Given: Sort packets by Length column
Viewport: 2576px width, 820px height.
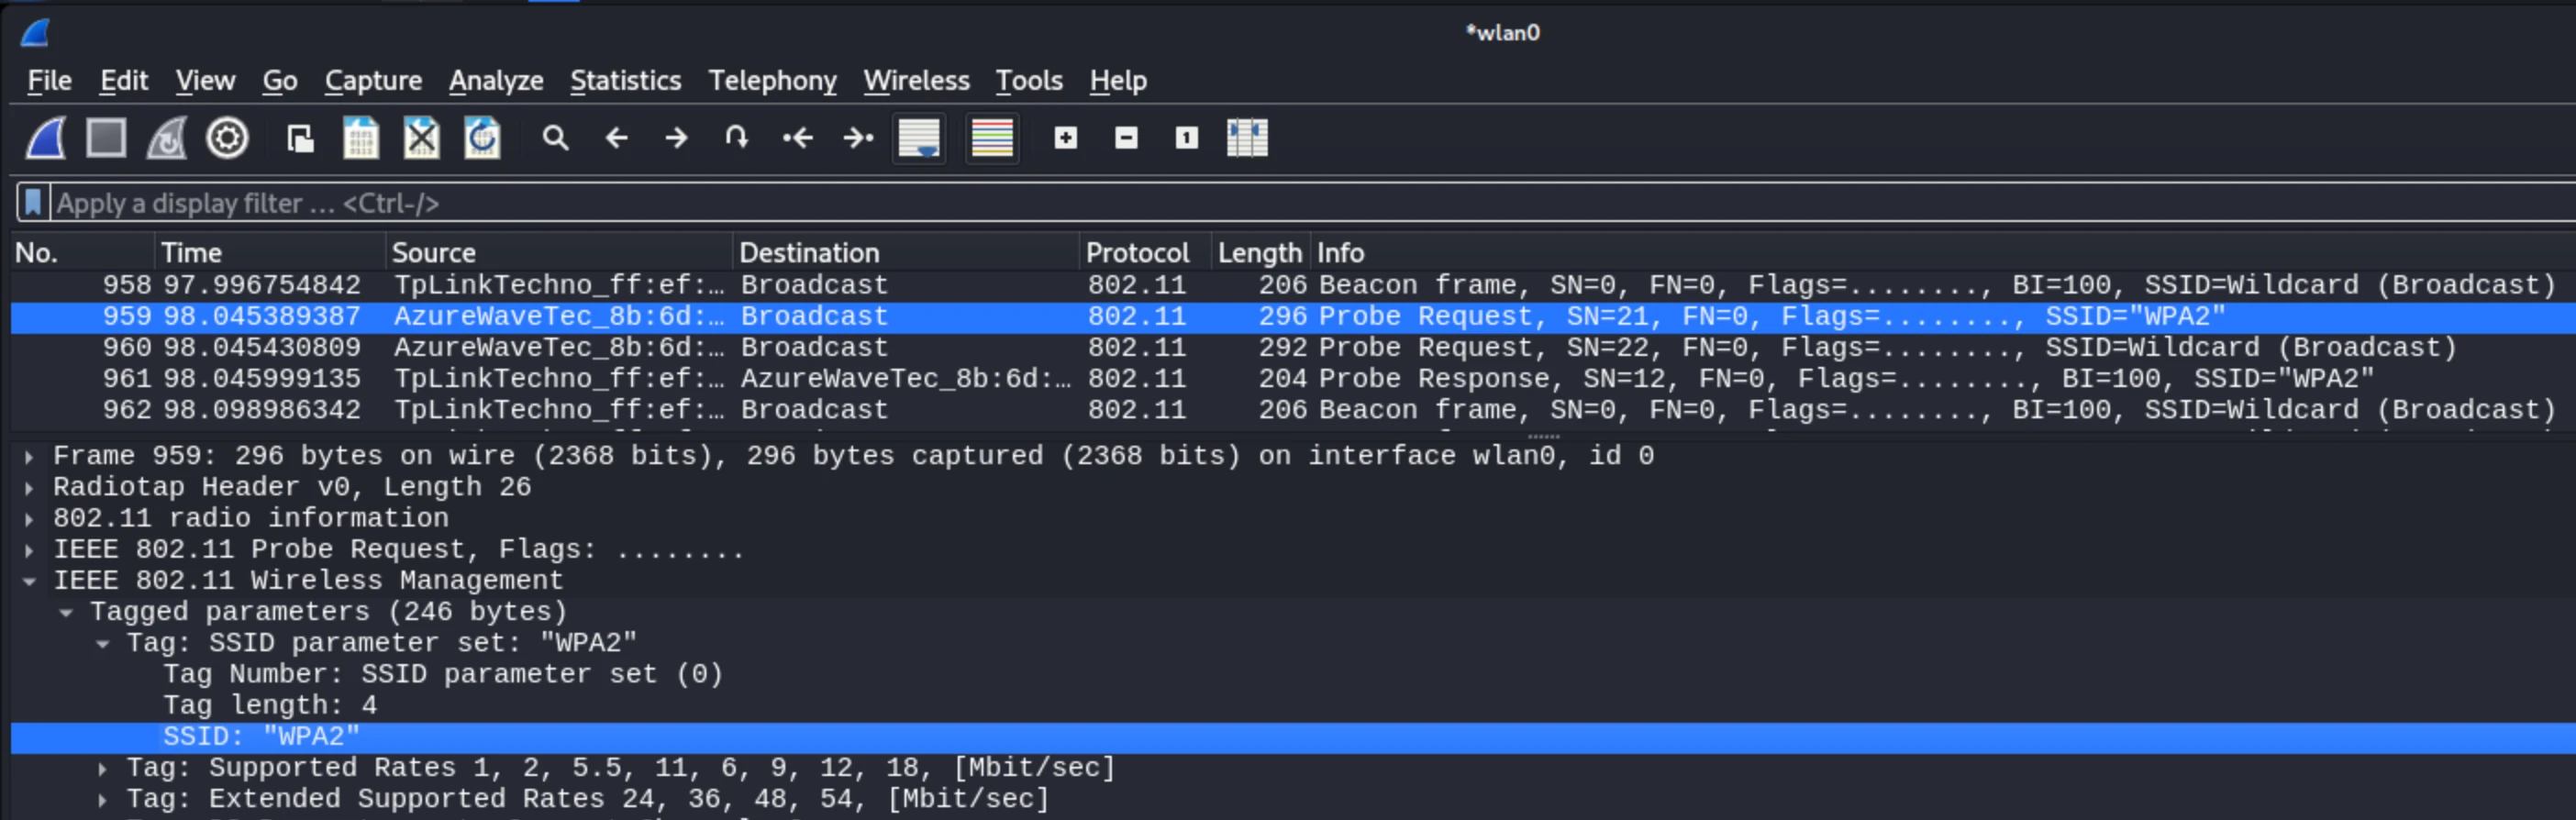Looking at the screenshot, I should [x=1260, y=253].
